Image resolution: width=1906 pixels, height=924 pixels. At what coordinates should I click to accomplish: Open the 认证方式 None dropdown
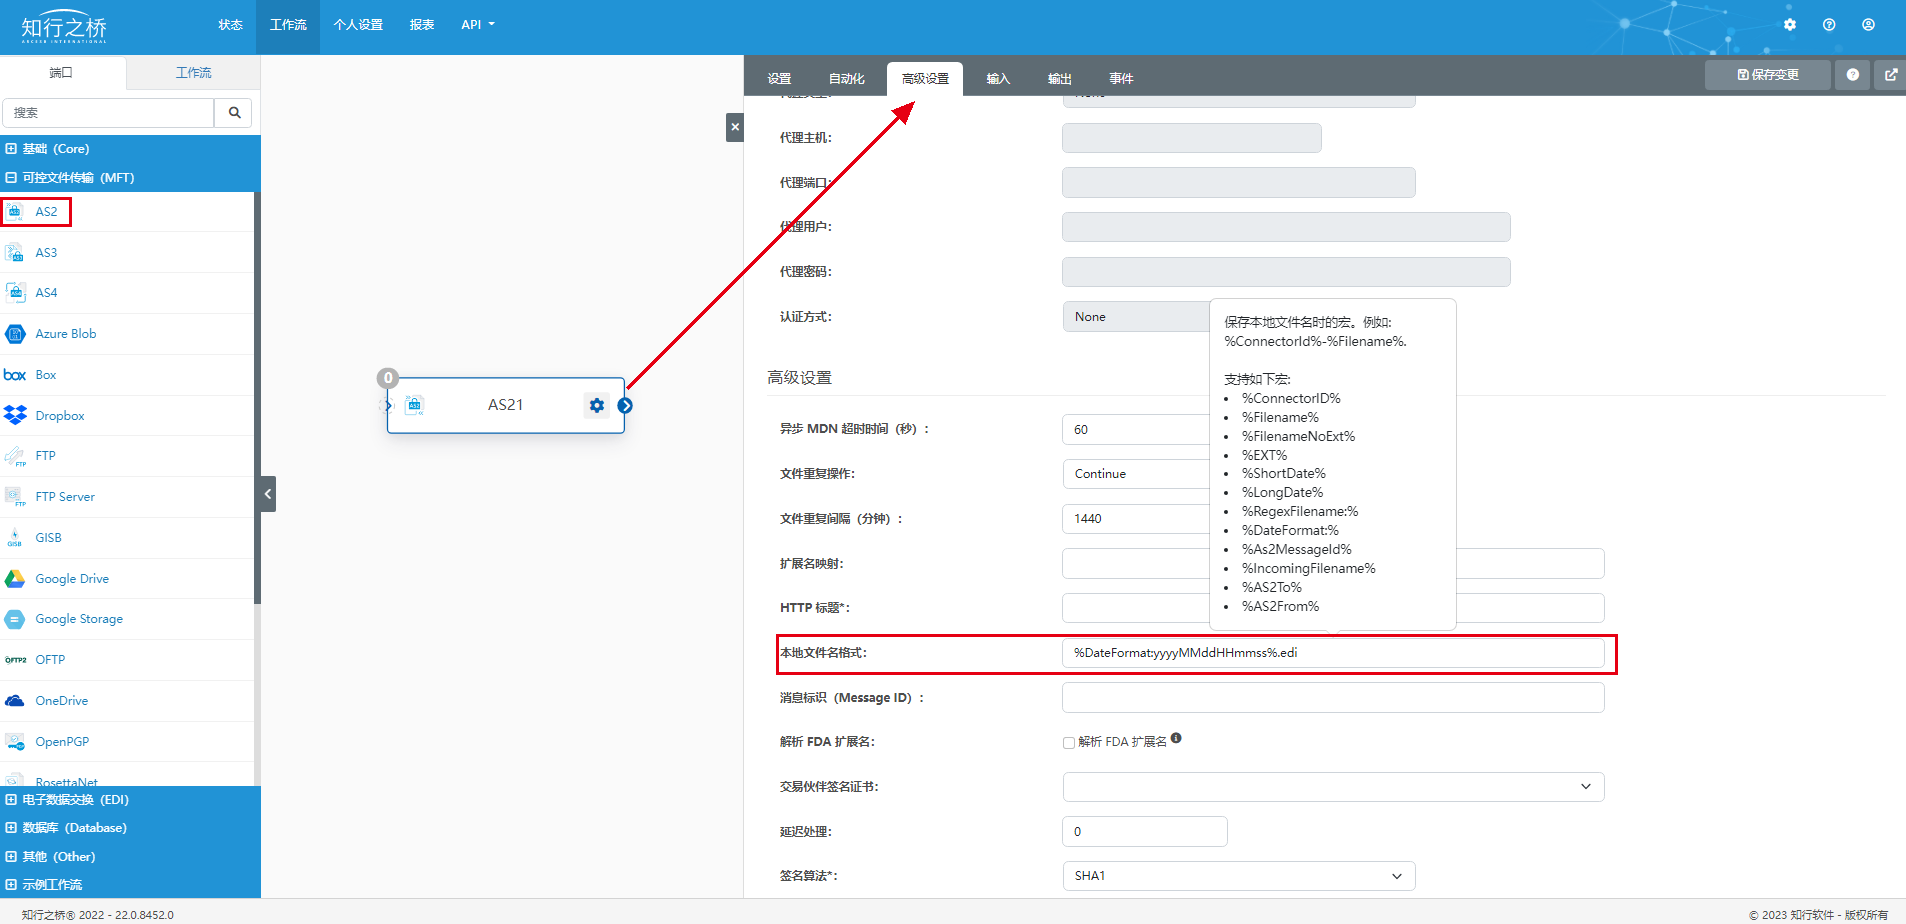pyautogui.click(x=1136, y=317)
